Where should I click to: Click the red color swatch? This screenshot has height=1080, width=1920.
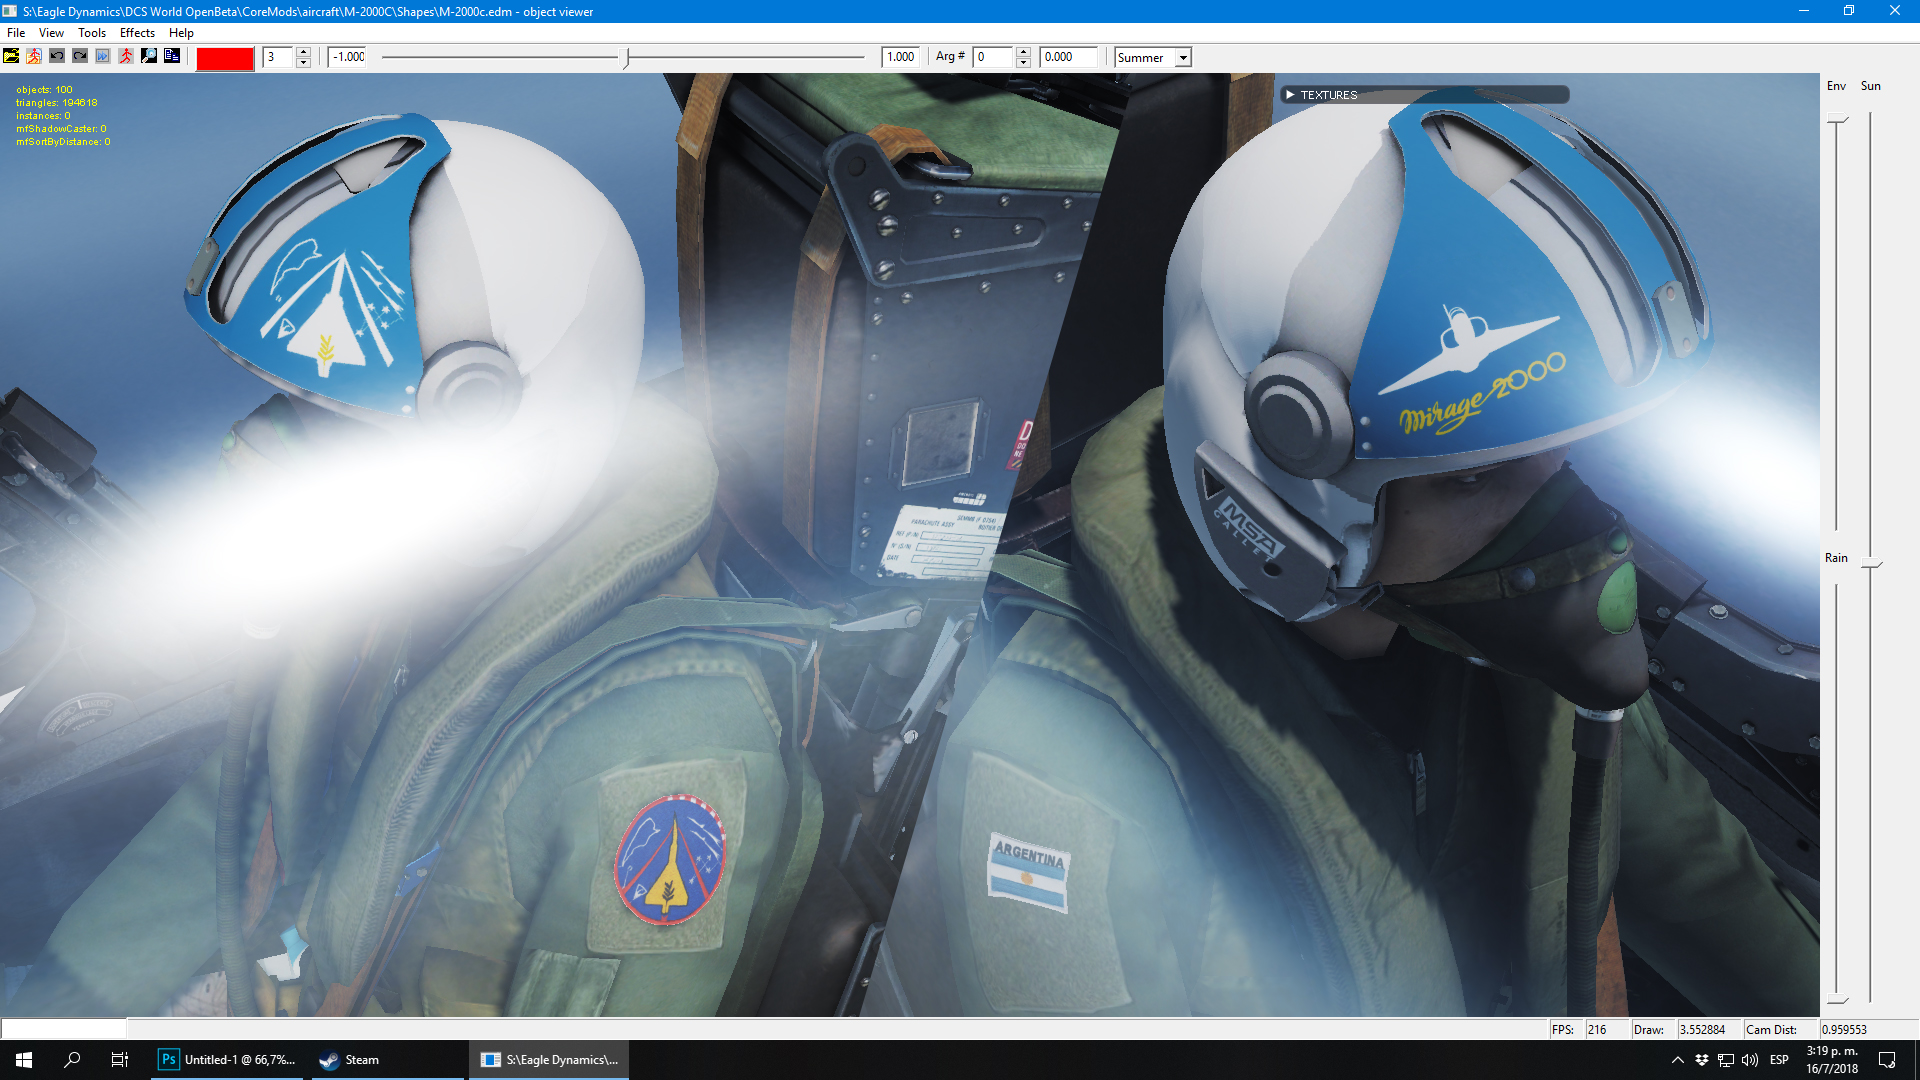[225, 58]
